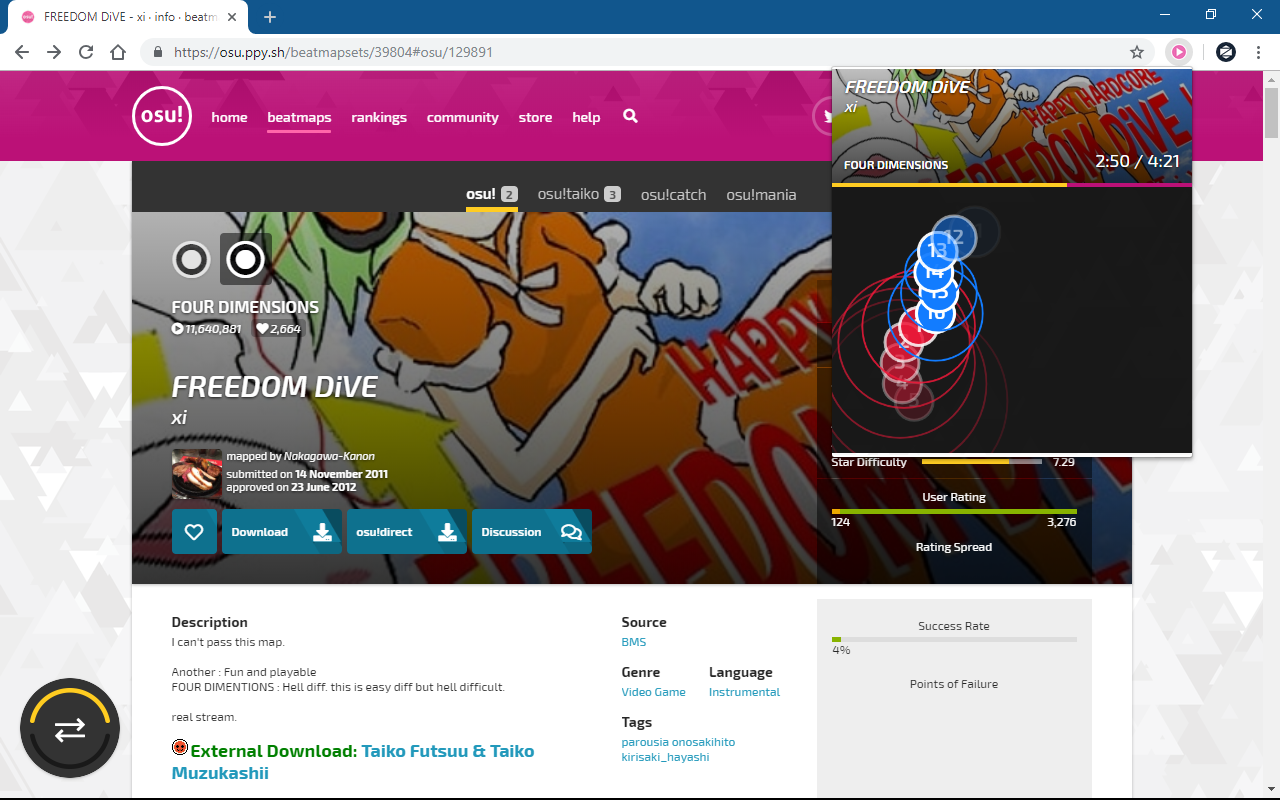Click the pink osu preview extension icon
Viewport: 1280px width, 800px height.
[1180, 52]
